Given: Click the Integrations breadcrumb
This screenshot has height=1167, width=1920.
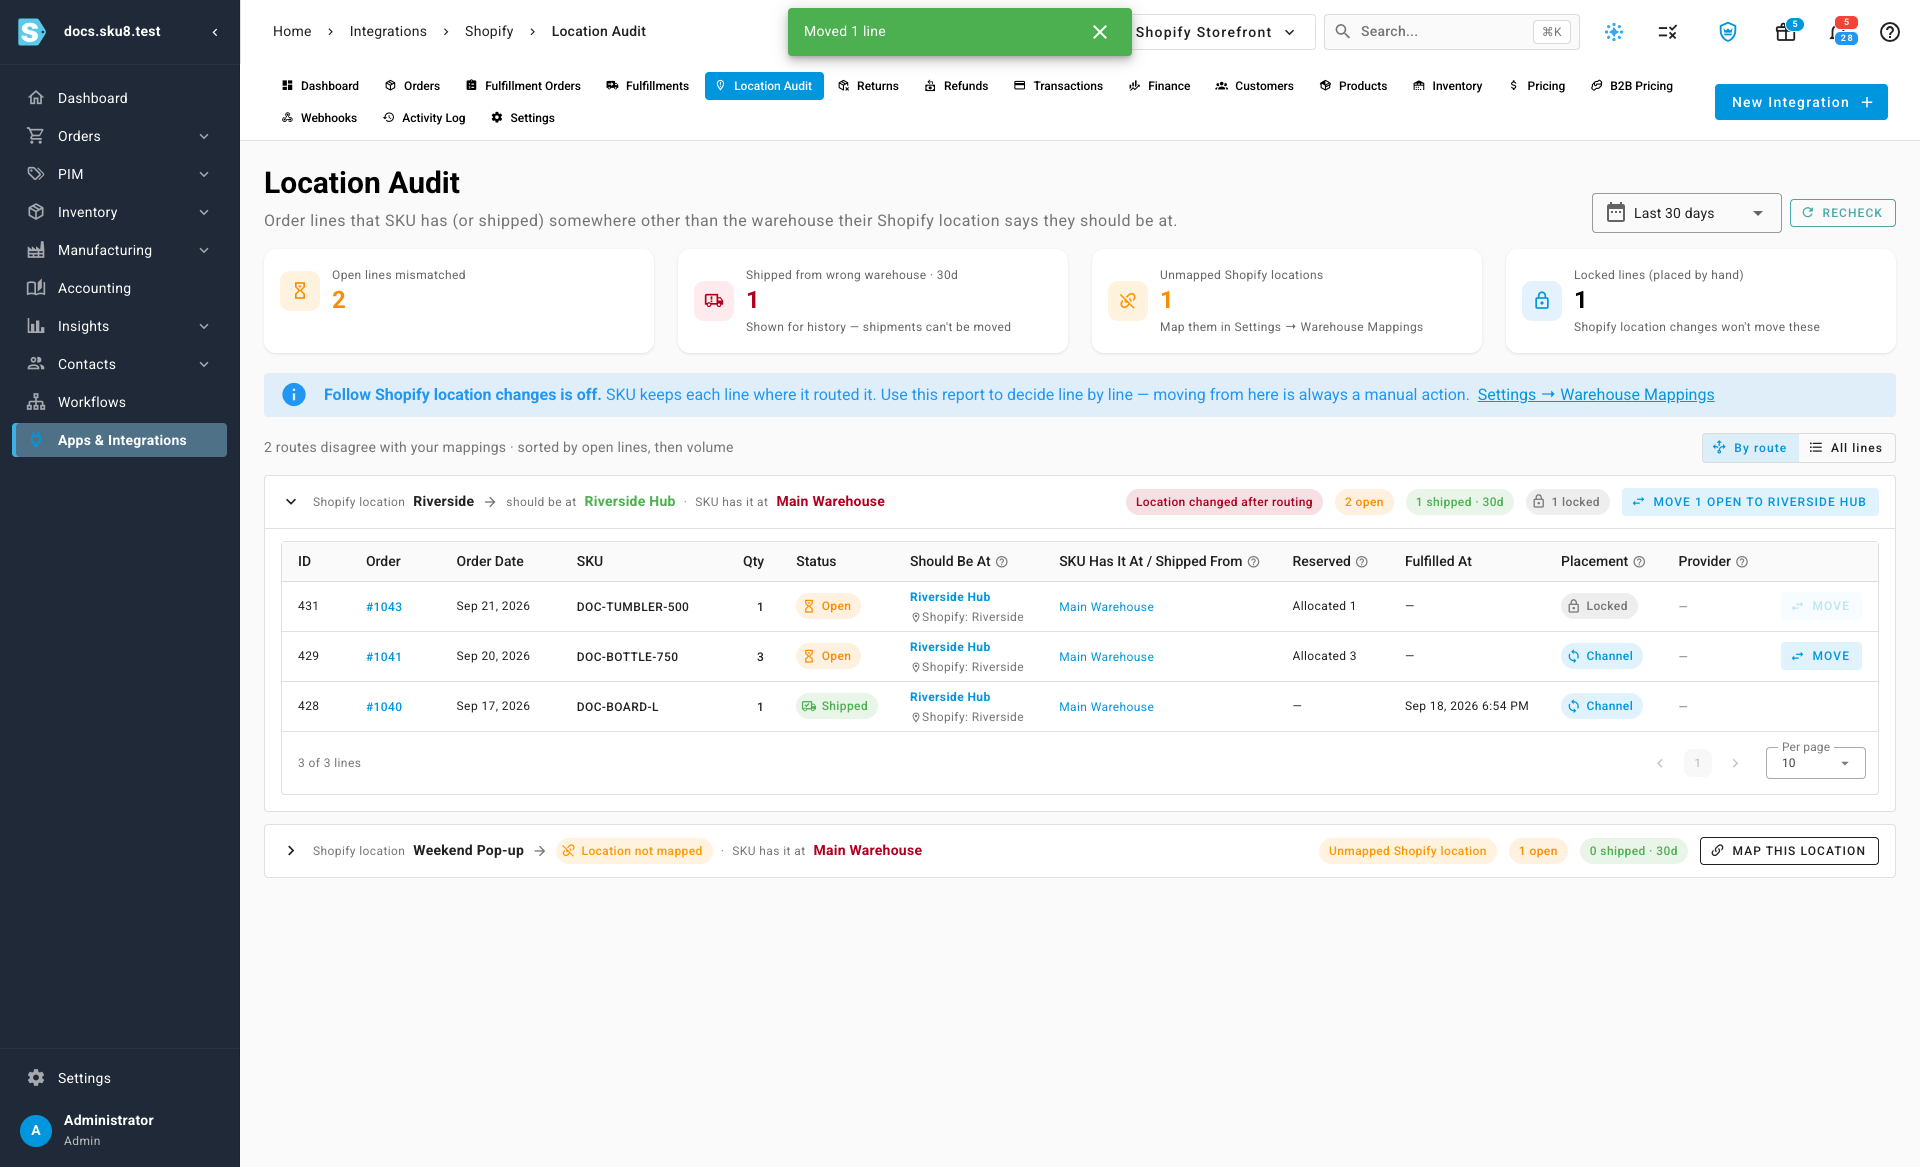Looking at the screenshot, I should (x=388, y=32).
